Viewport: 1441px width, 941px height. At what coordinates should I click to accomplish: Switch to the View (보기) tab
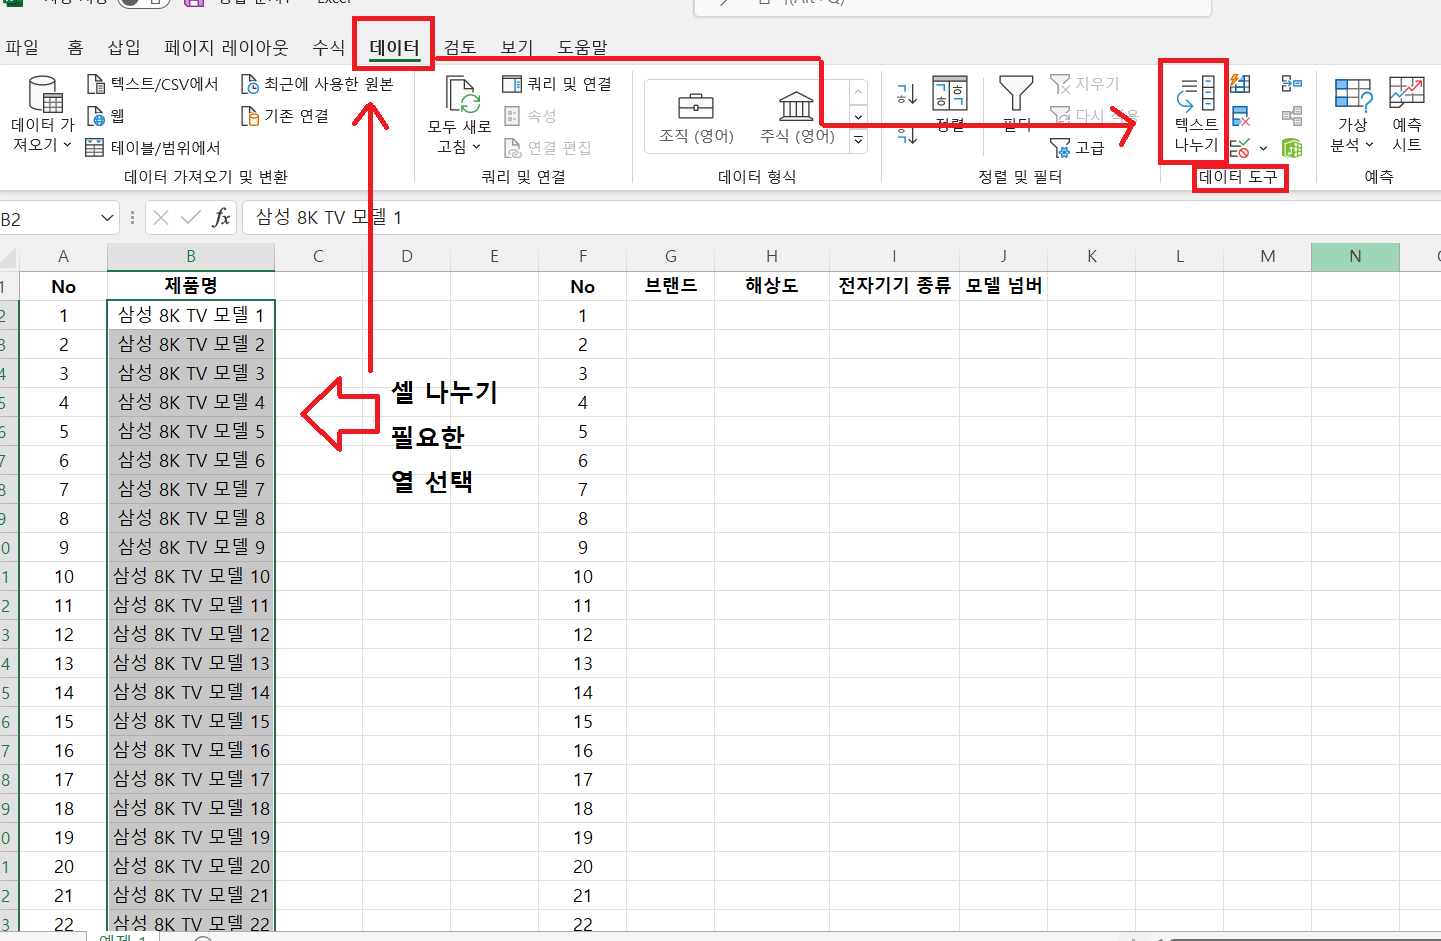point(517,47)
